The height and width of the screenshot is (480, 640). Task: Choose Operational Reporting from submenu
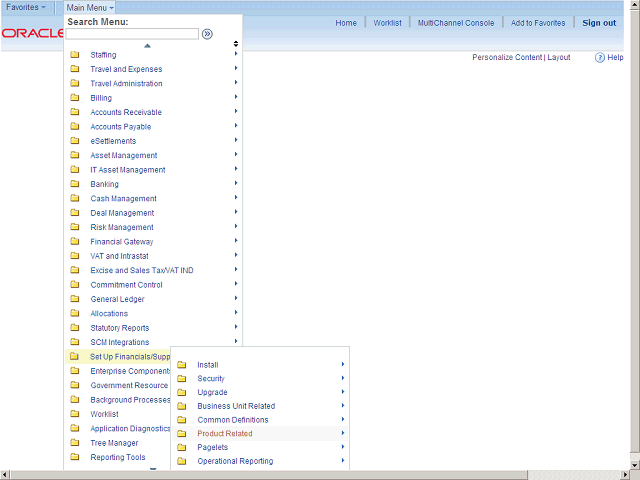(234, 461)
